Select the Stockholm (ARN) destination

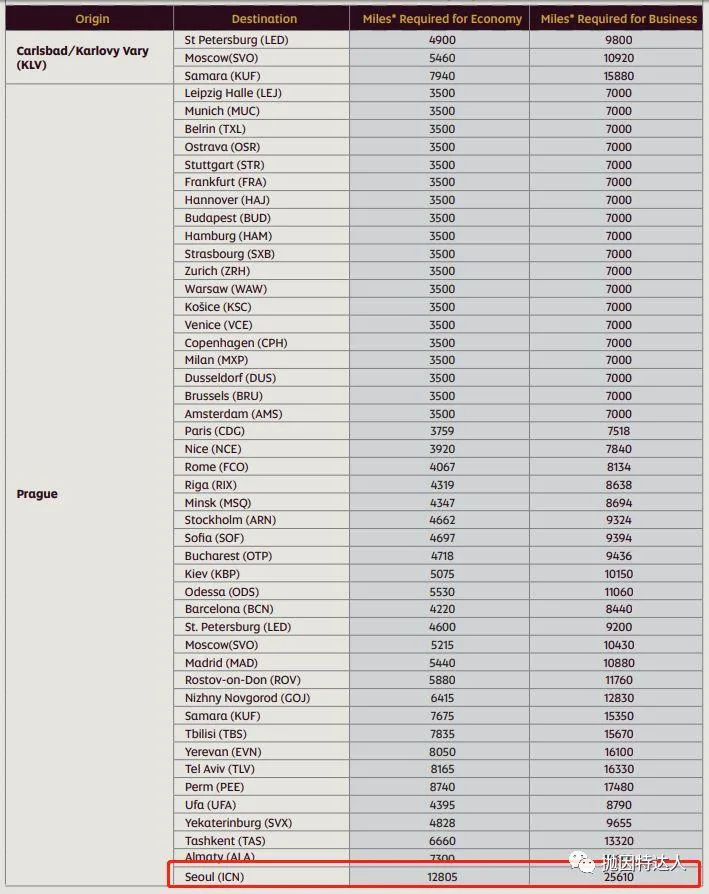pyautogui.click(x=230, y=520)
